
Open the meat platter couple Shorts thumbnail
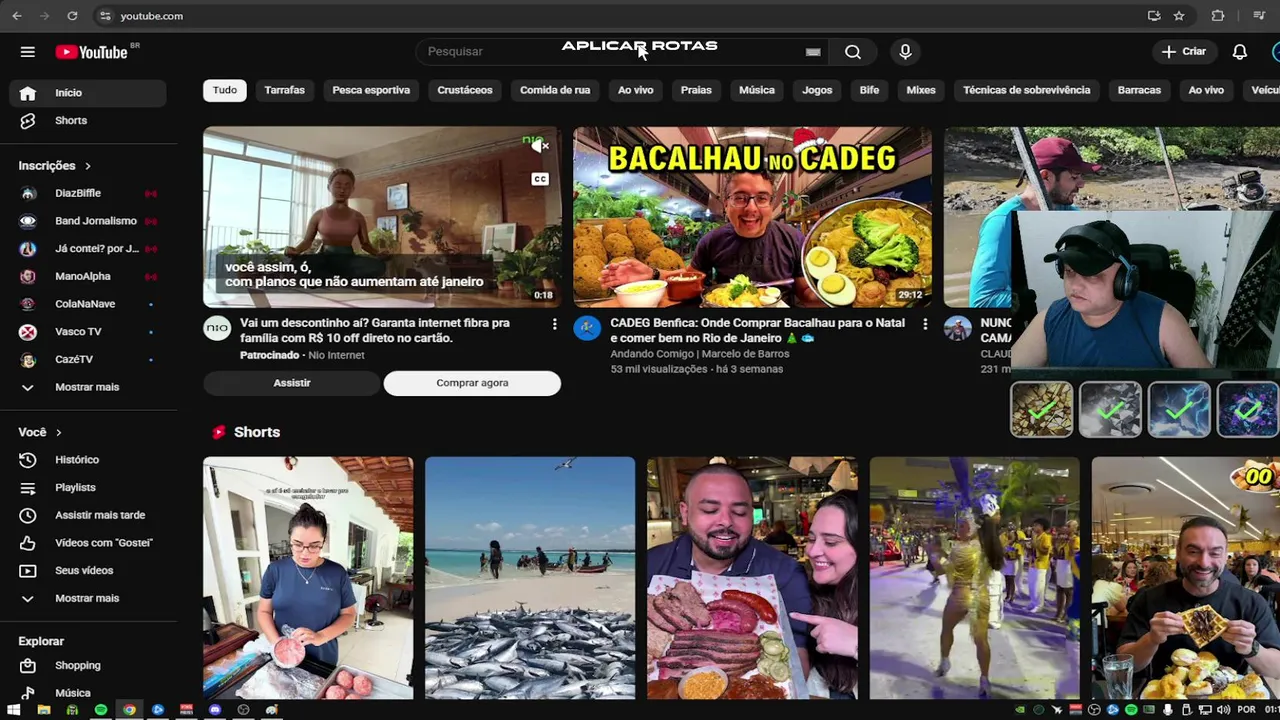(x=752, y=578)
